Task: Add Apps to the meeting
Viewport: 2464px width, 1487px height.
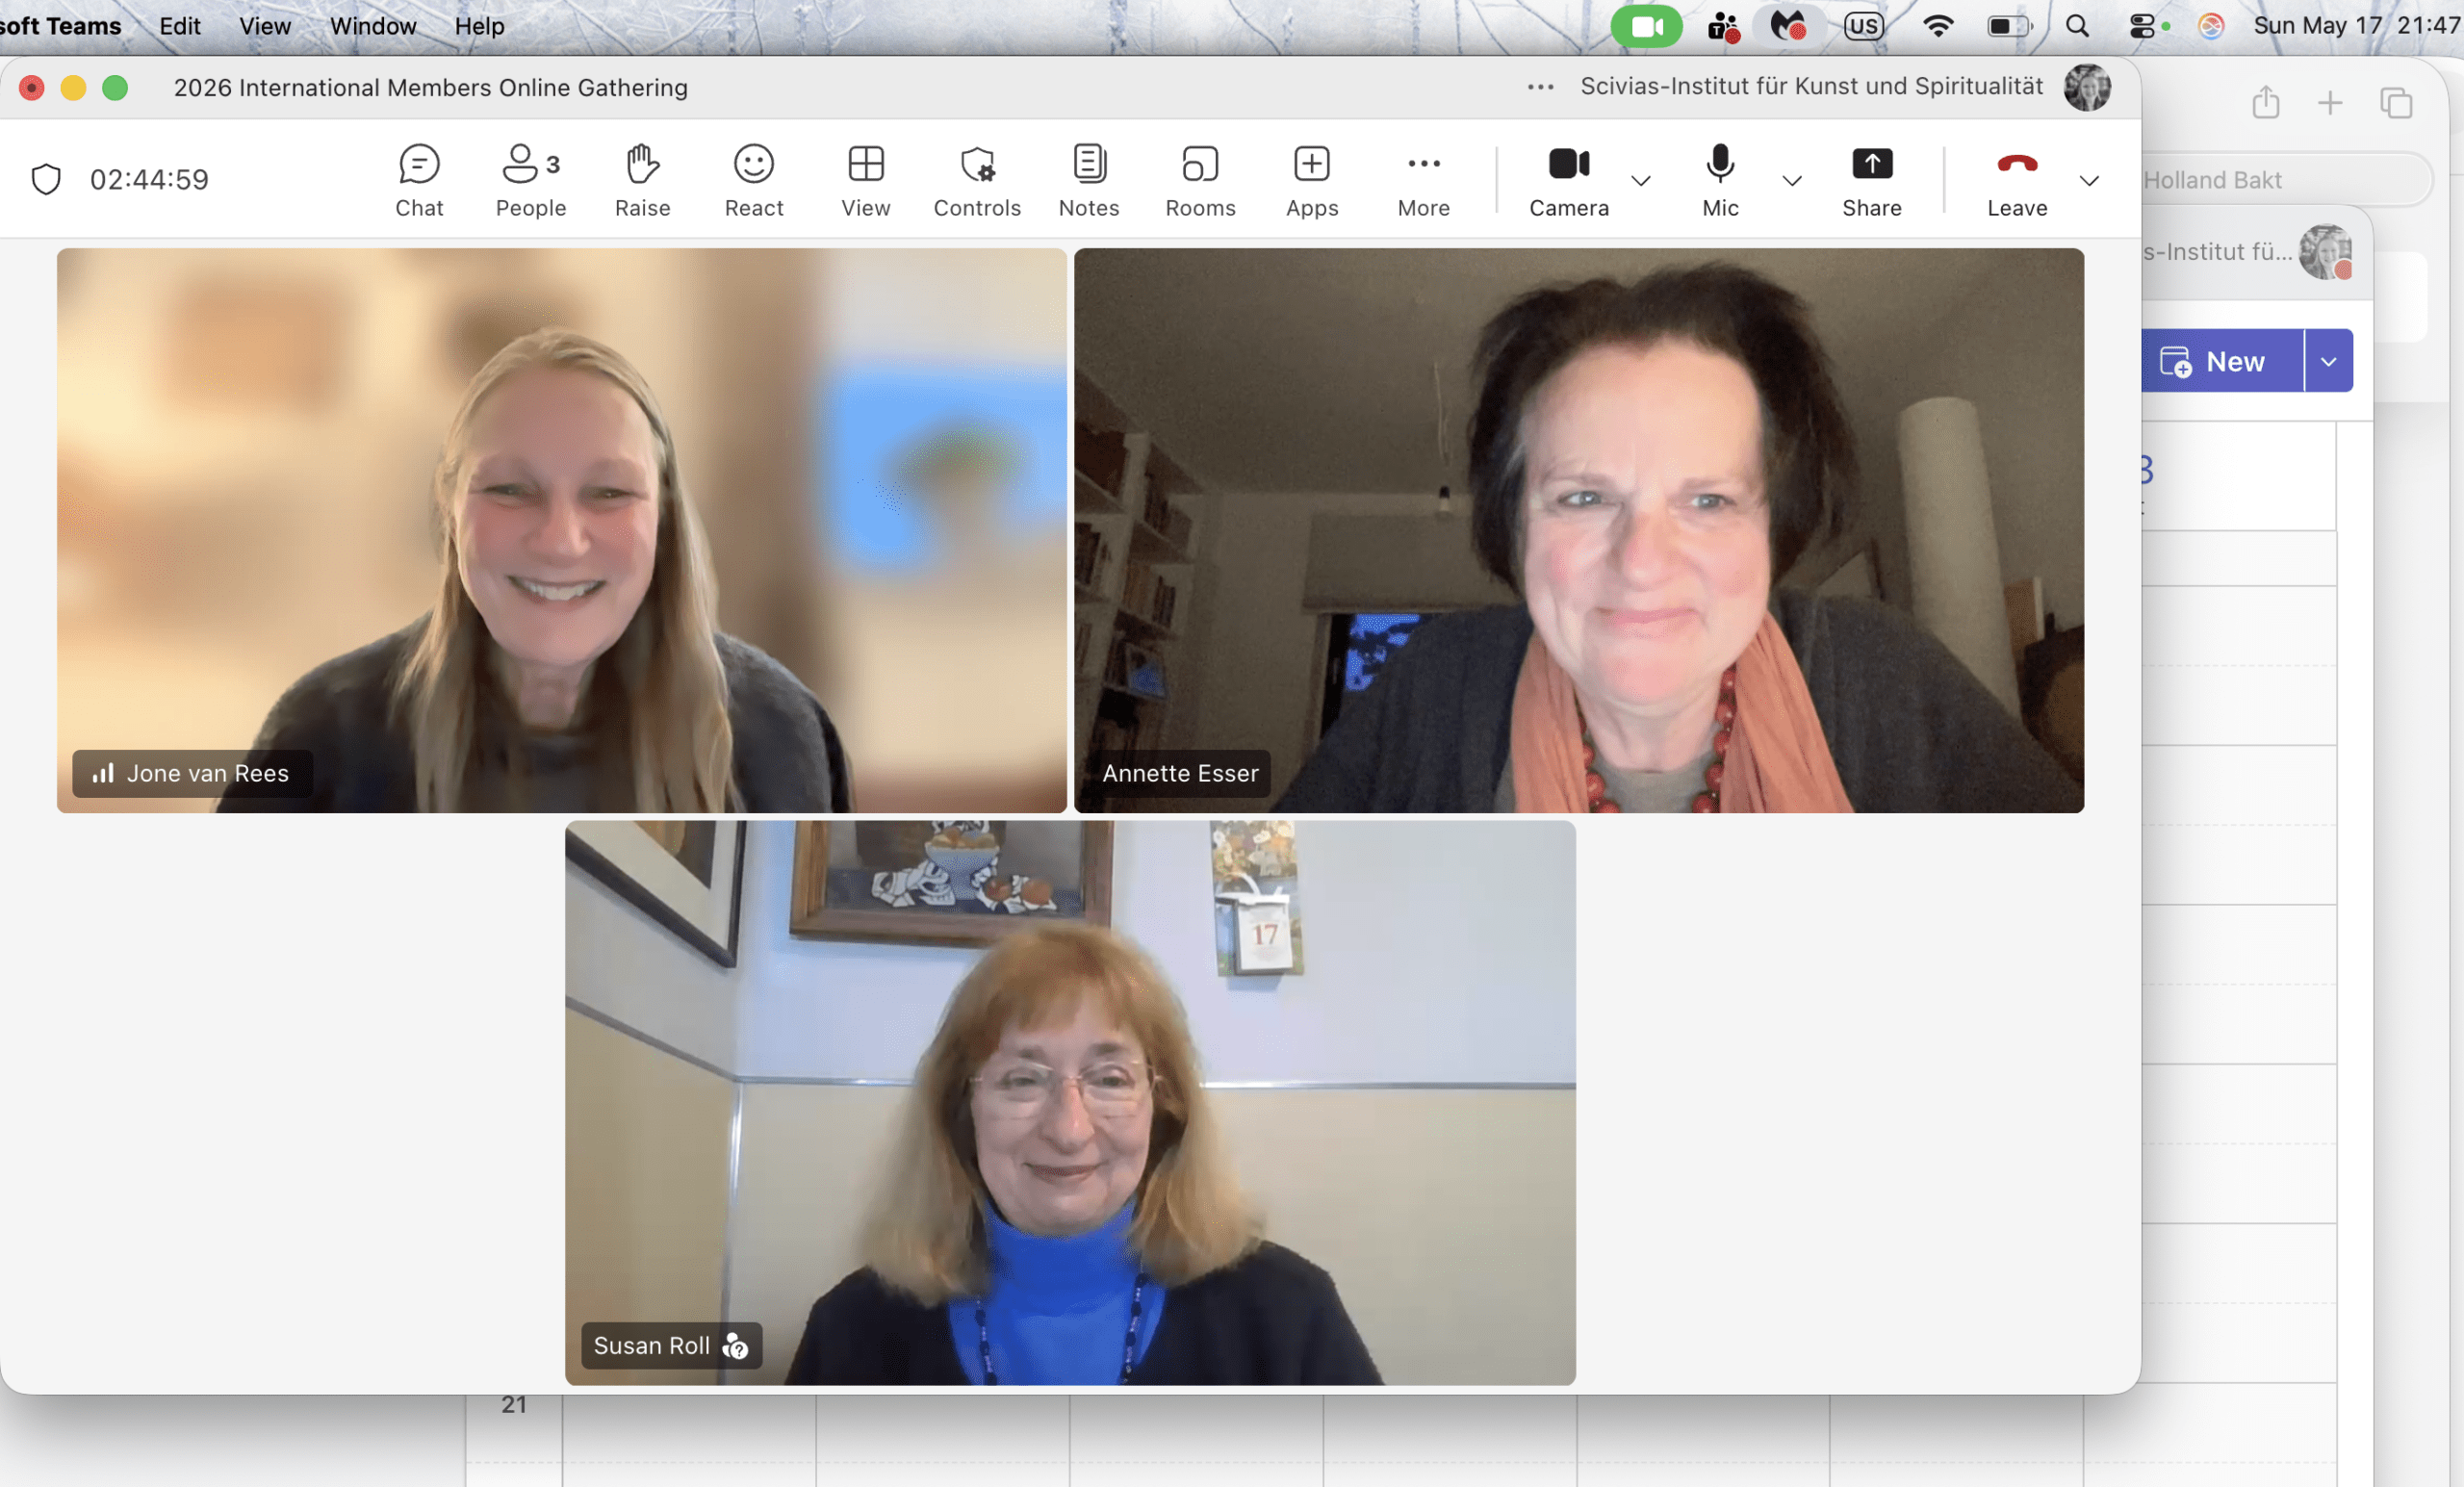Action: tap(1312, 180)
